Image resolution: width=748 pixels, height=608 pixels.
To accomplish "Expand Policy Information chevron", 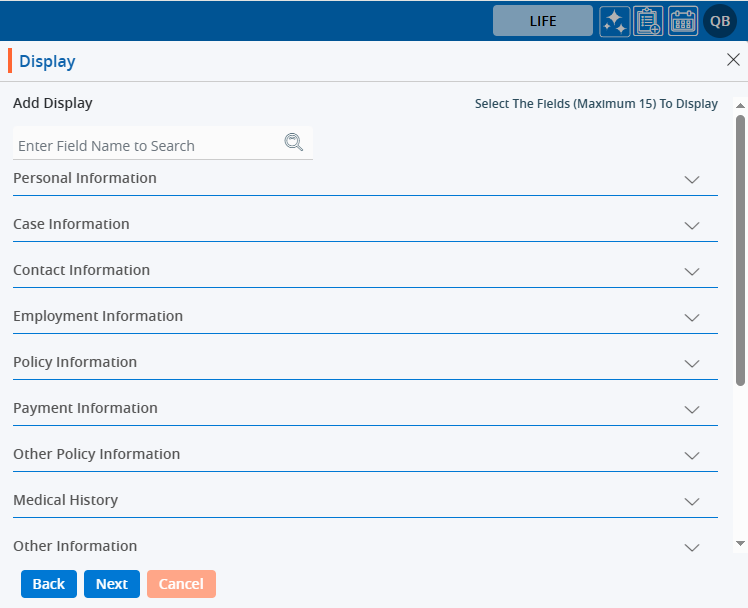I will click(691, 364).
